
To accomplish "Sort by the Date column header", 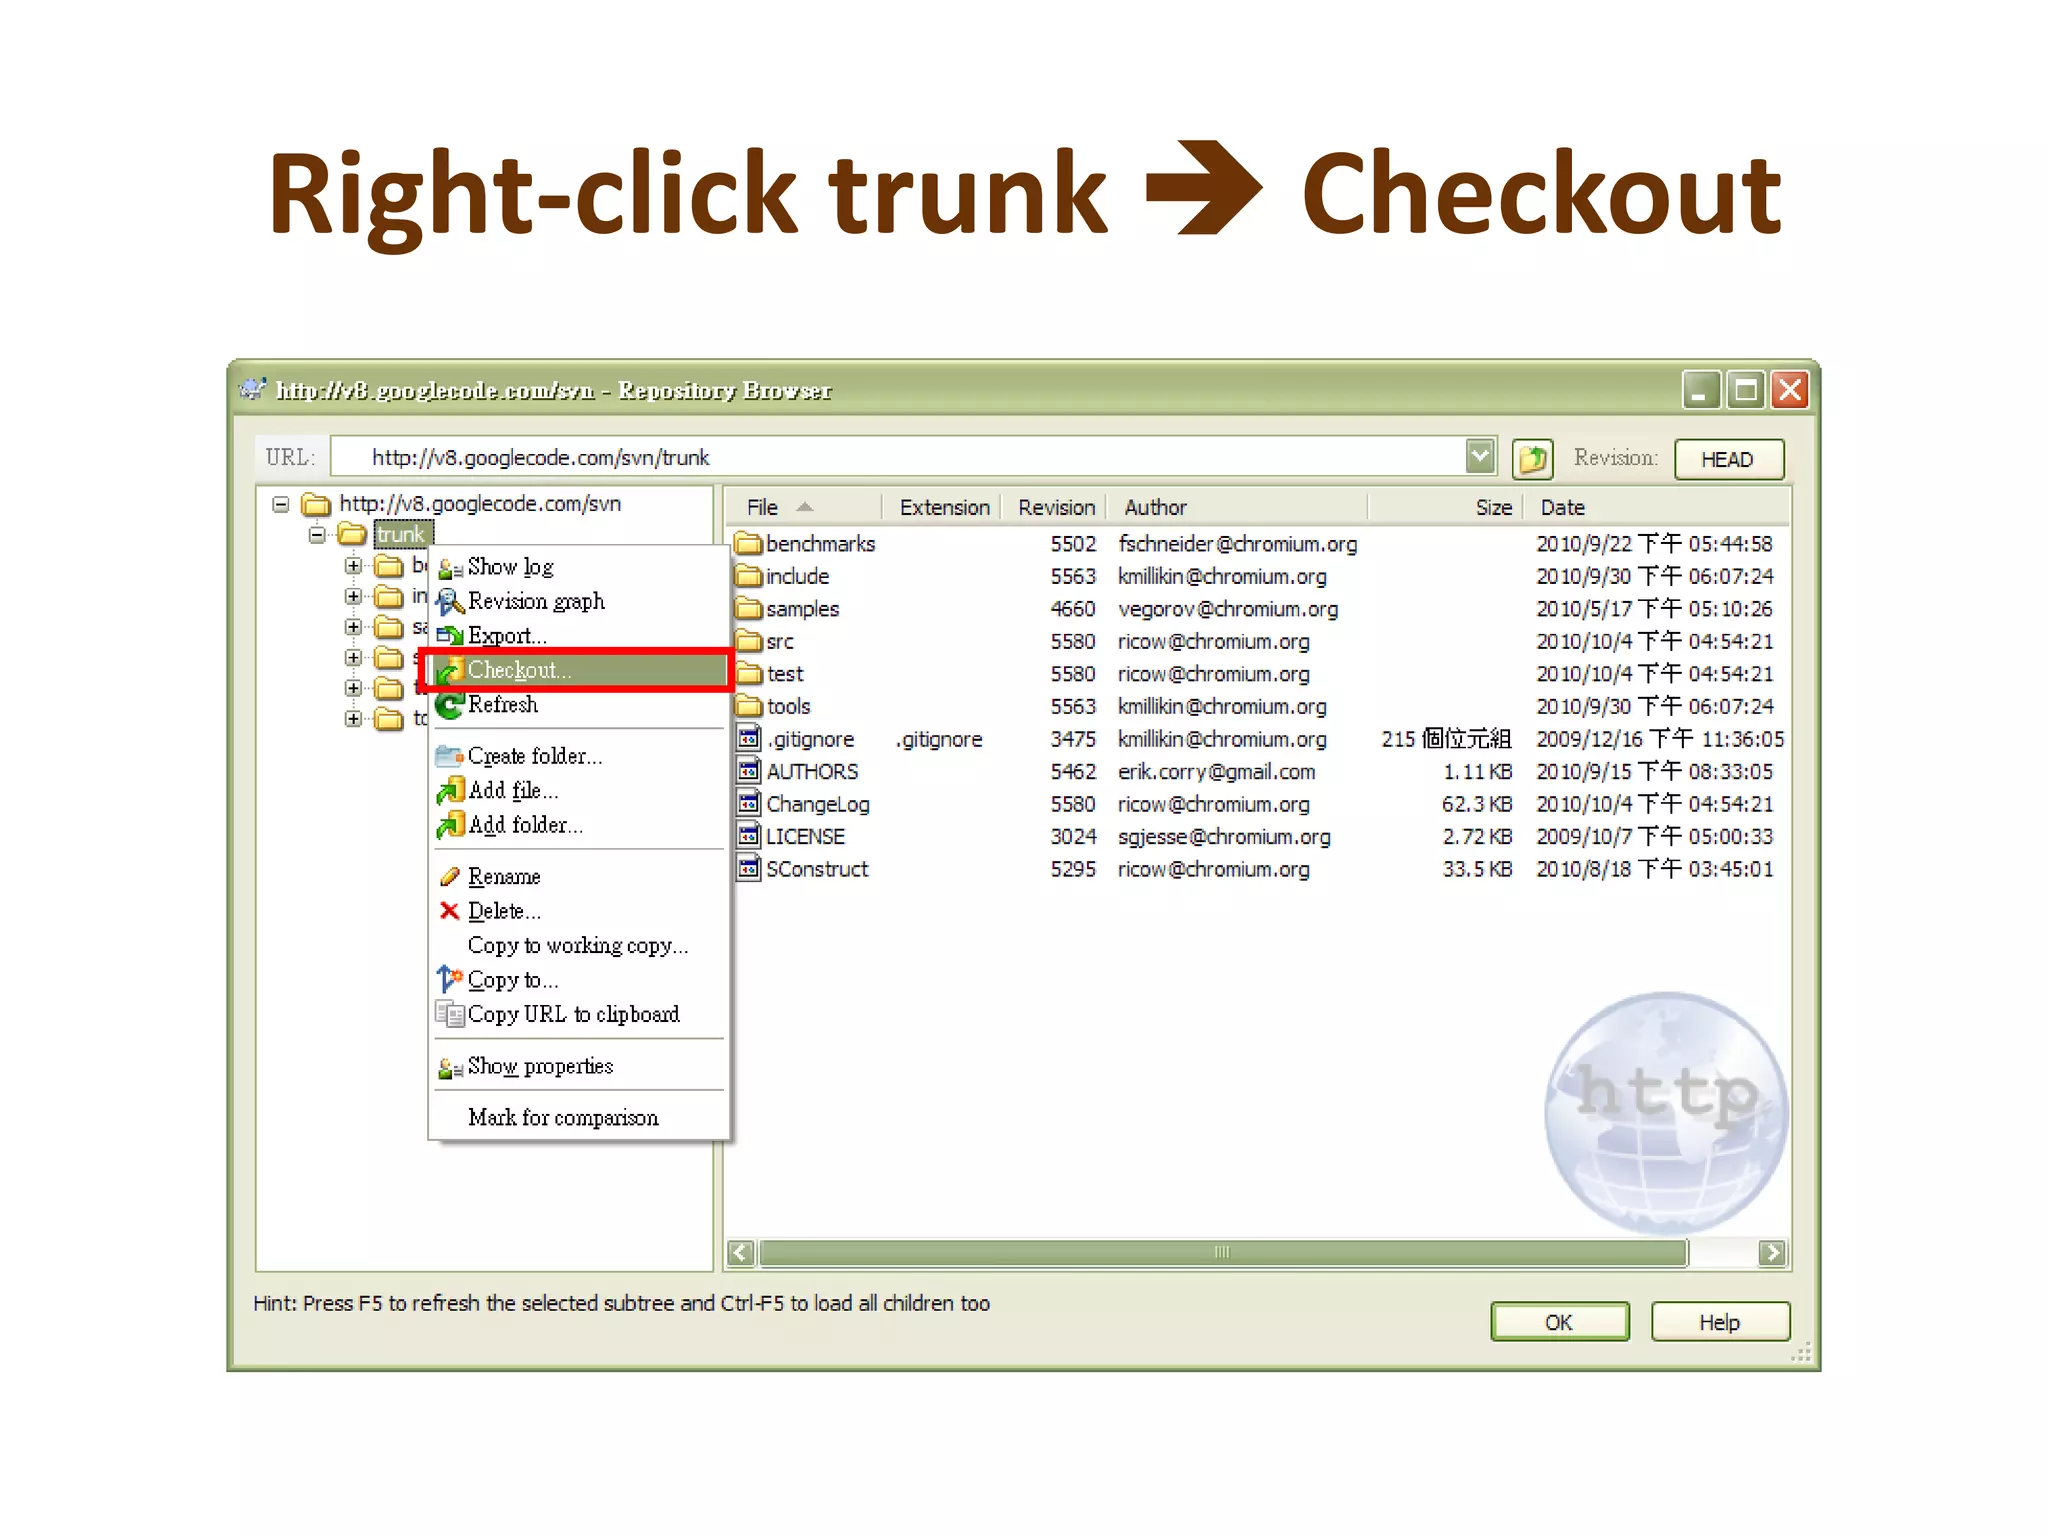I will pos(1657,507).
